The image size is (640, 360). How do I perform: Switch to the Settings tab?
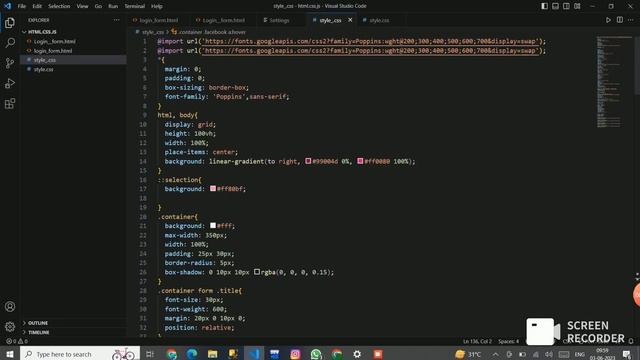coord(279,20)
